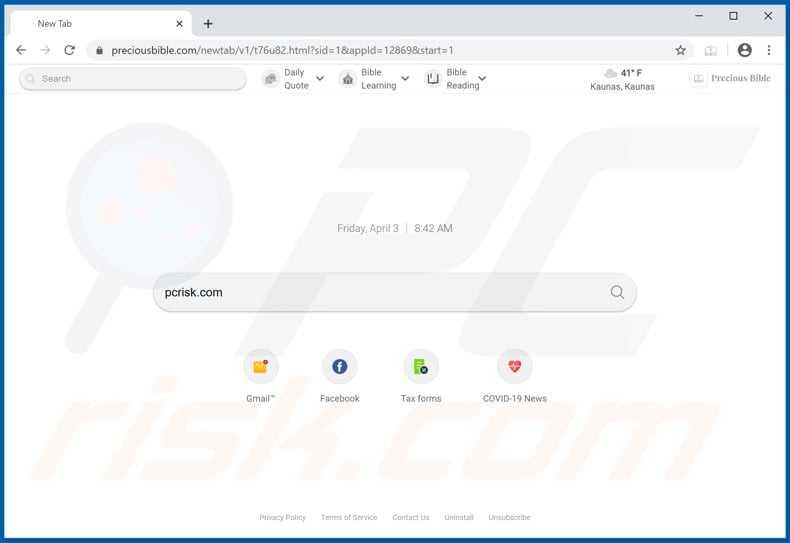Click the browser forward arrow
Screen dimensions: 790x543
(x=45, y=50)
